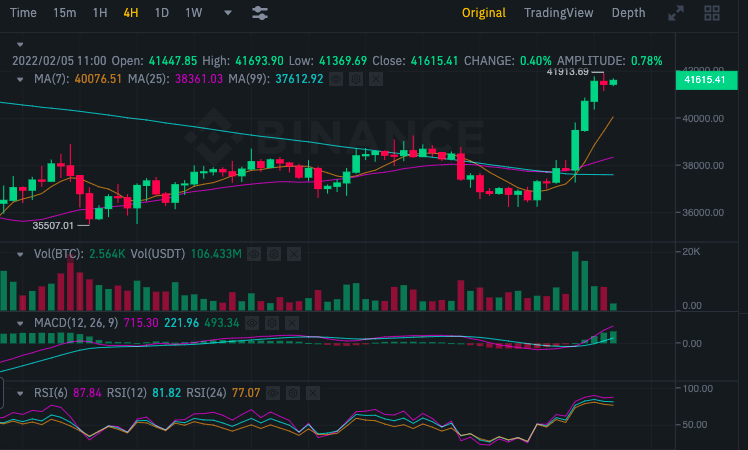This screenshot has width=748, height=450.
Task: Open chart indicator settings sliders icon
Action: (260, 13)
